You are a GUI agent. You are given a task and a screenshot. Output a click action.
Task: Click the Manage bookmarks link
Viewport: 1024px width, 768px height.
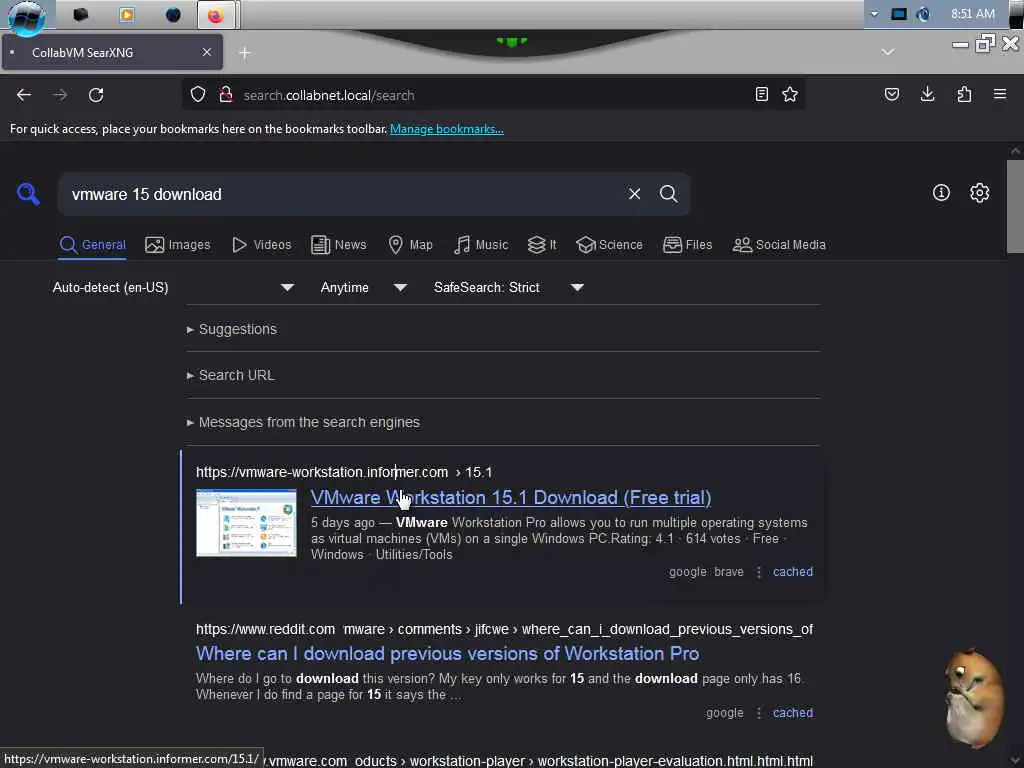point(447,129)
